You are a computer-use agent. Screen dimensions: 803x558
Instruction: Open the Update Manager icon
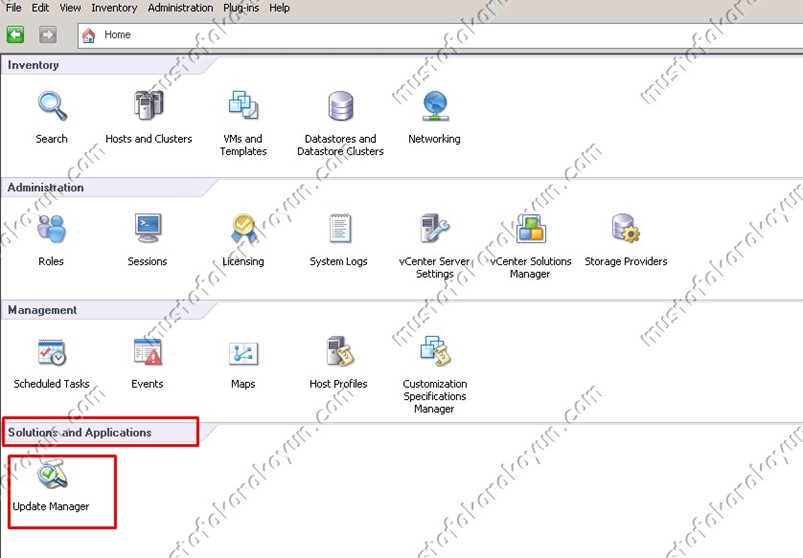[52, 474]
